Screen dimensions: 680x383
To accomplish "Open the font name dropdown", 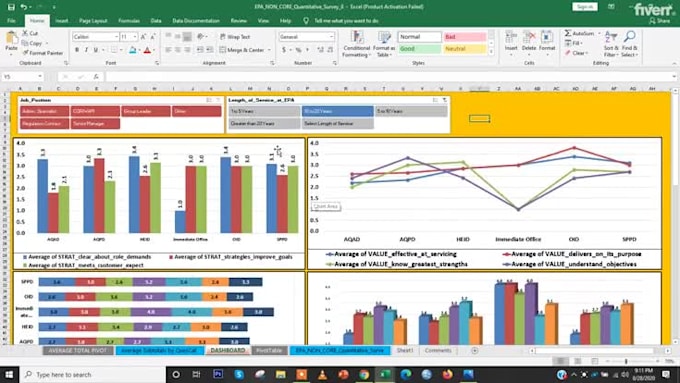I will [116, 37].
